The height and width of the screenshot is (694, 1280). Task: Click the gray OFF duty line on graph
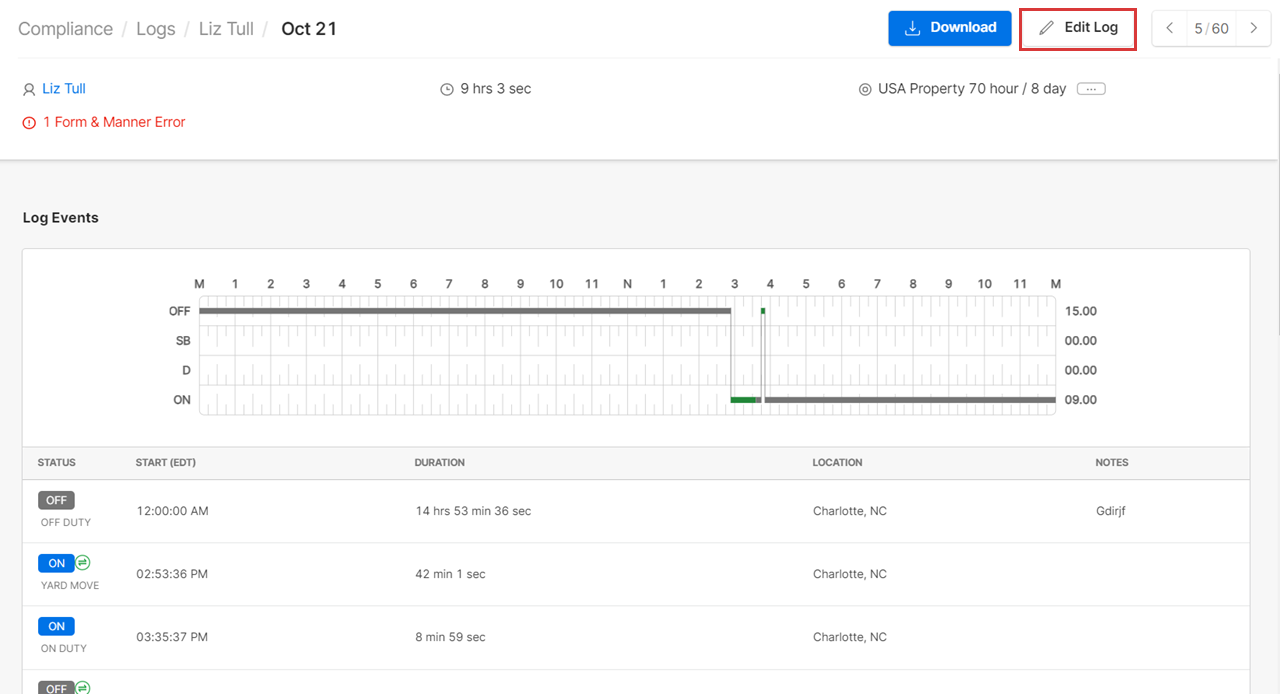(x=465, y=311)
